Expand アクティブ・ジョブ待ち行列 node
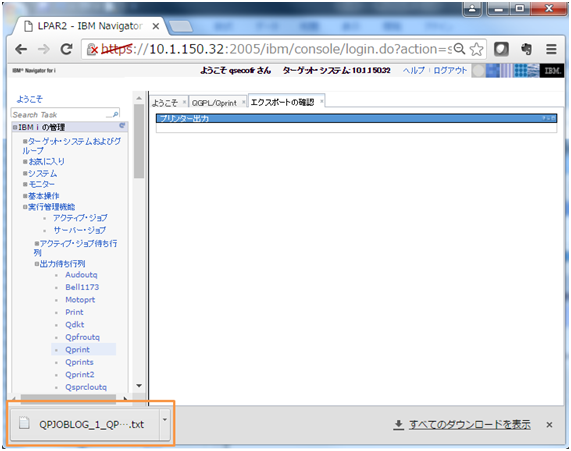The height and width of the screenshot is (451, 571). click(37, 243)
